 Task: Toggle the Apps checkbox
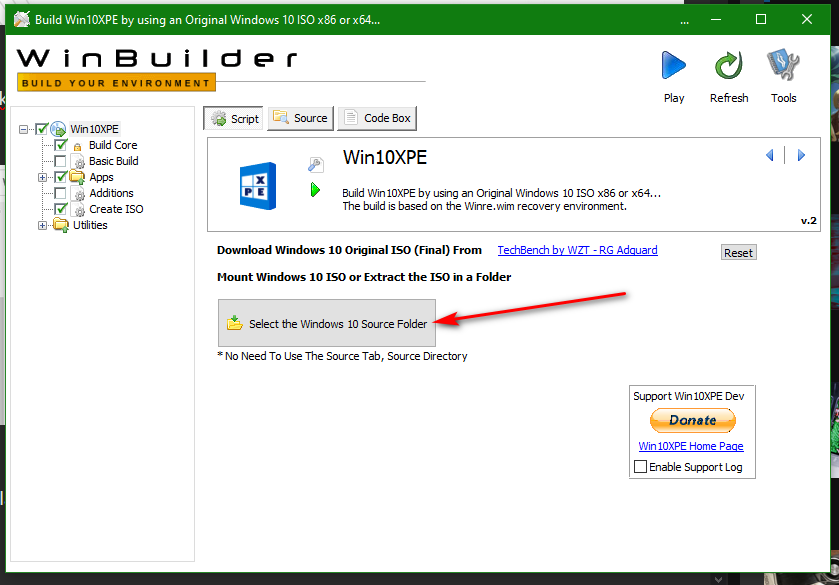coord(60,177)
